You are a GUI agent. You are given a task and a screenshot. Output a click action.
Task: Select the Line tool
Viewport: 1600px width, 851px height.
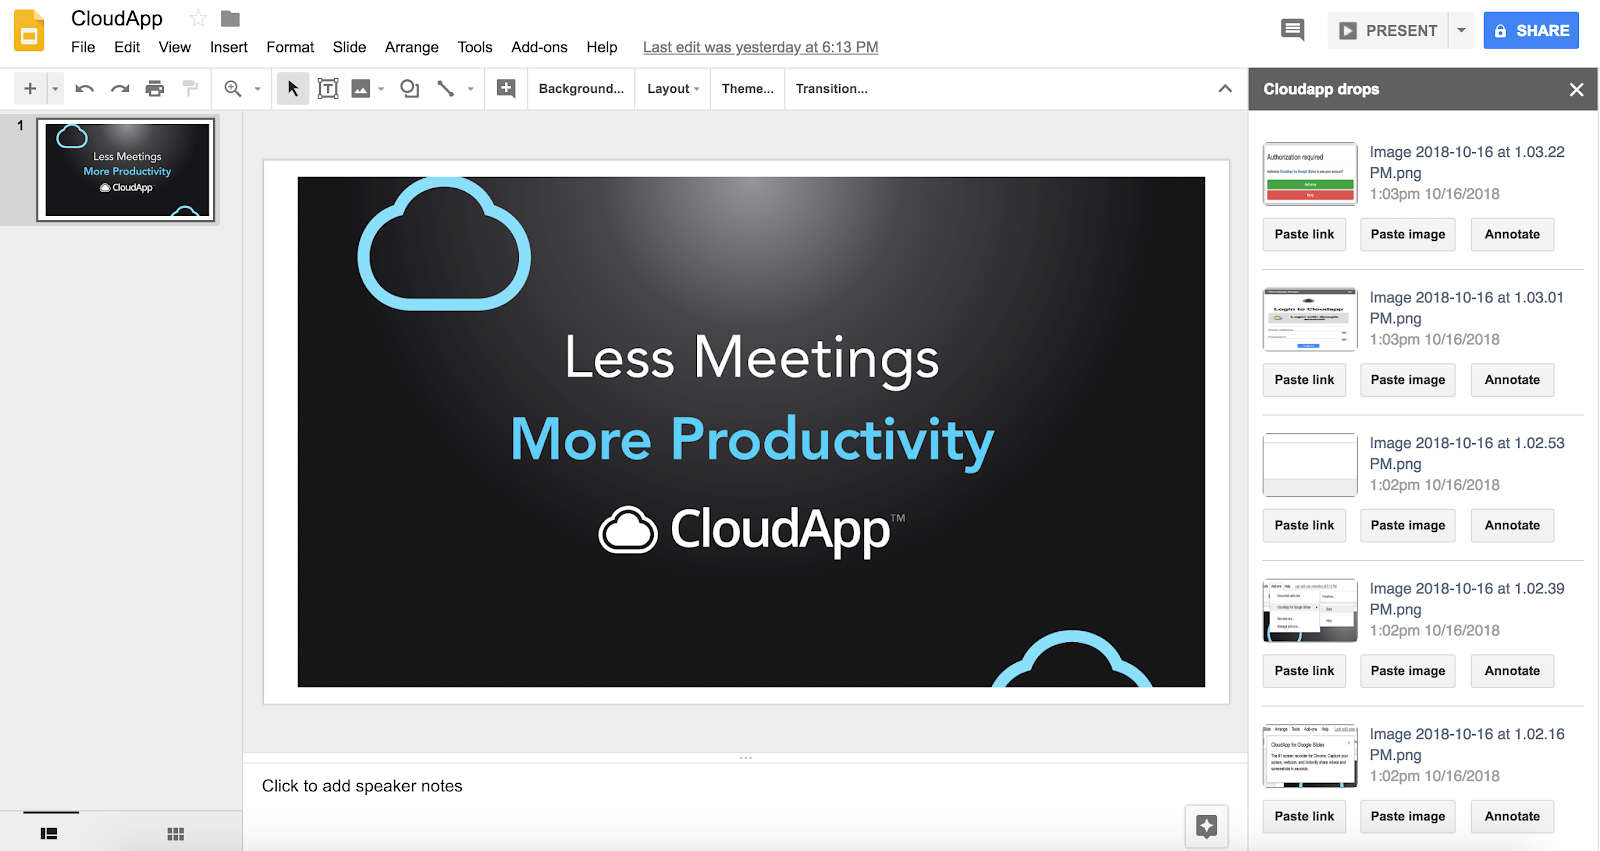[x=446, y=89]
